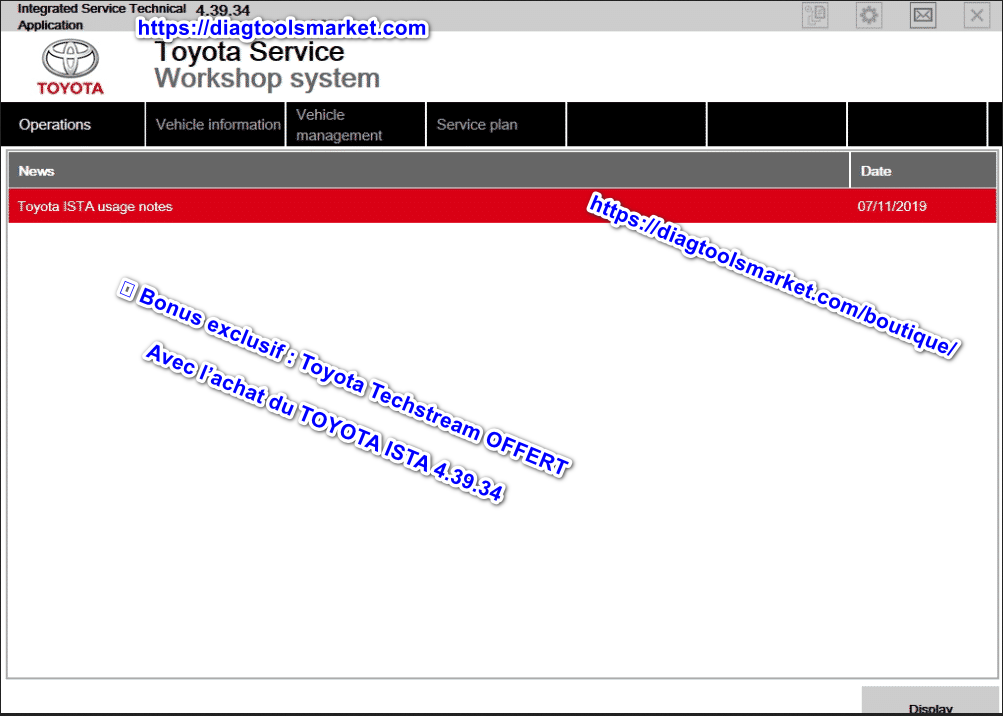Image resolution: width=1003 pixels, height=716 pixels.
Task: Click the Toyota Service Workshop system title
Action: pos(266,65)
